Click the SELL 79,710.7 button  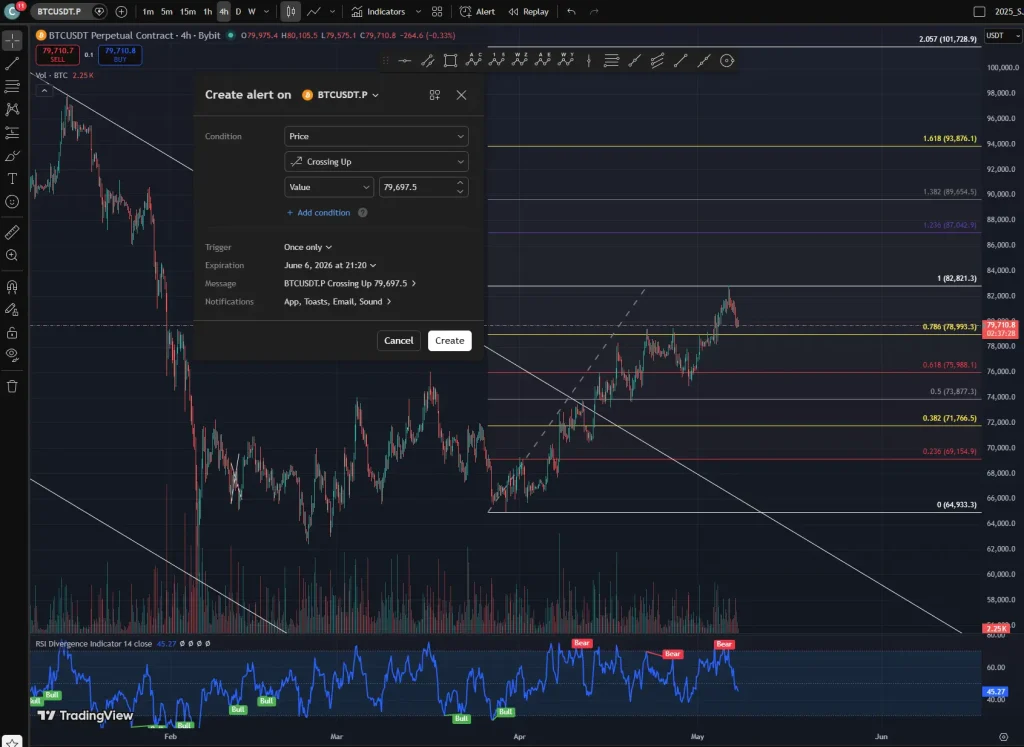57,55
